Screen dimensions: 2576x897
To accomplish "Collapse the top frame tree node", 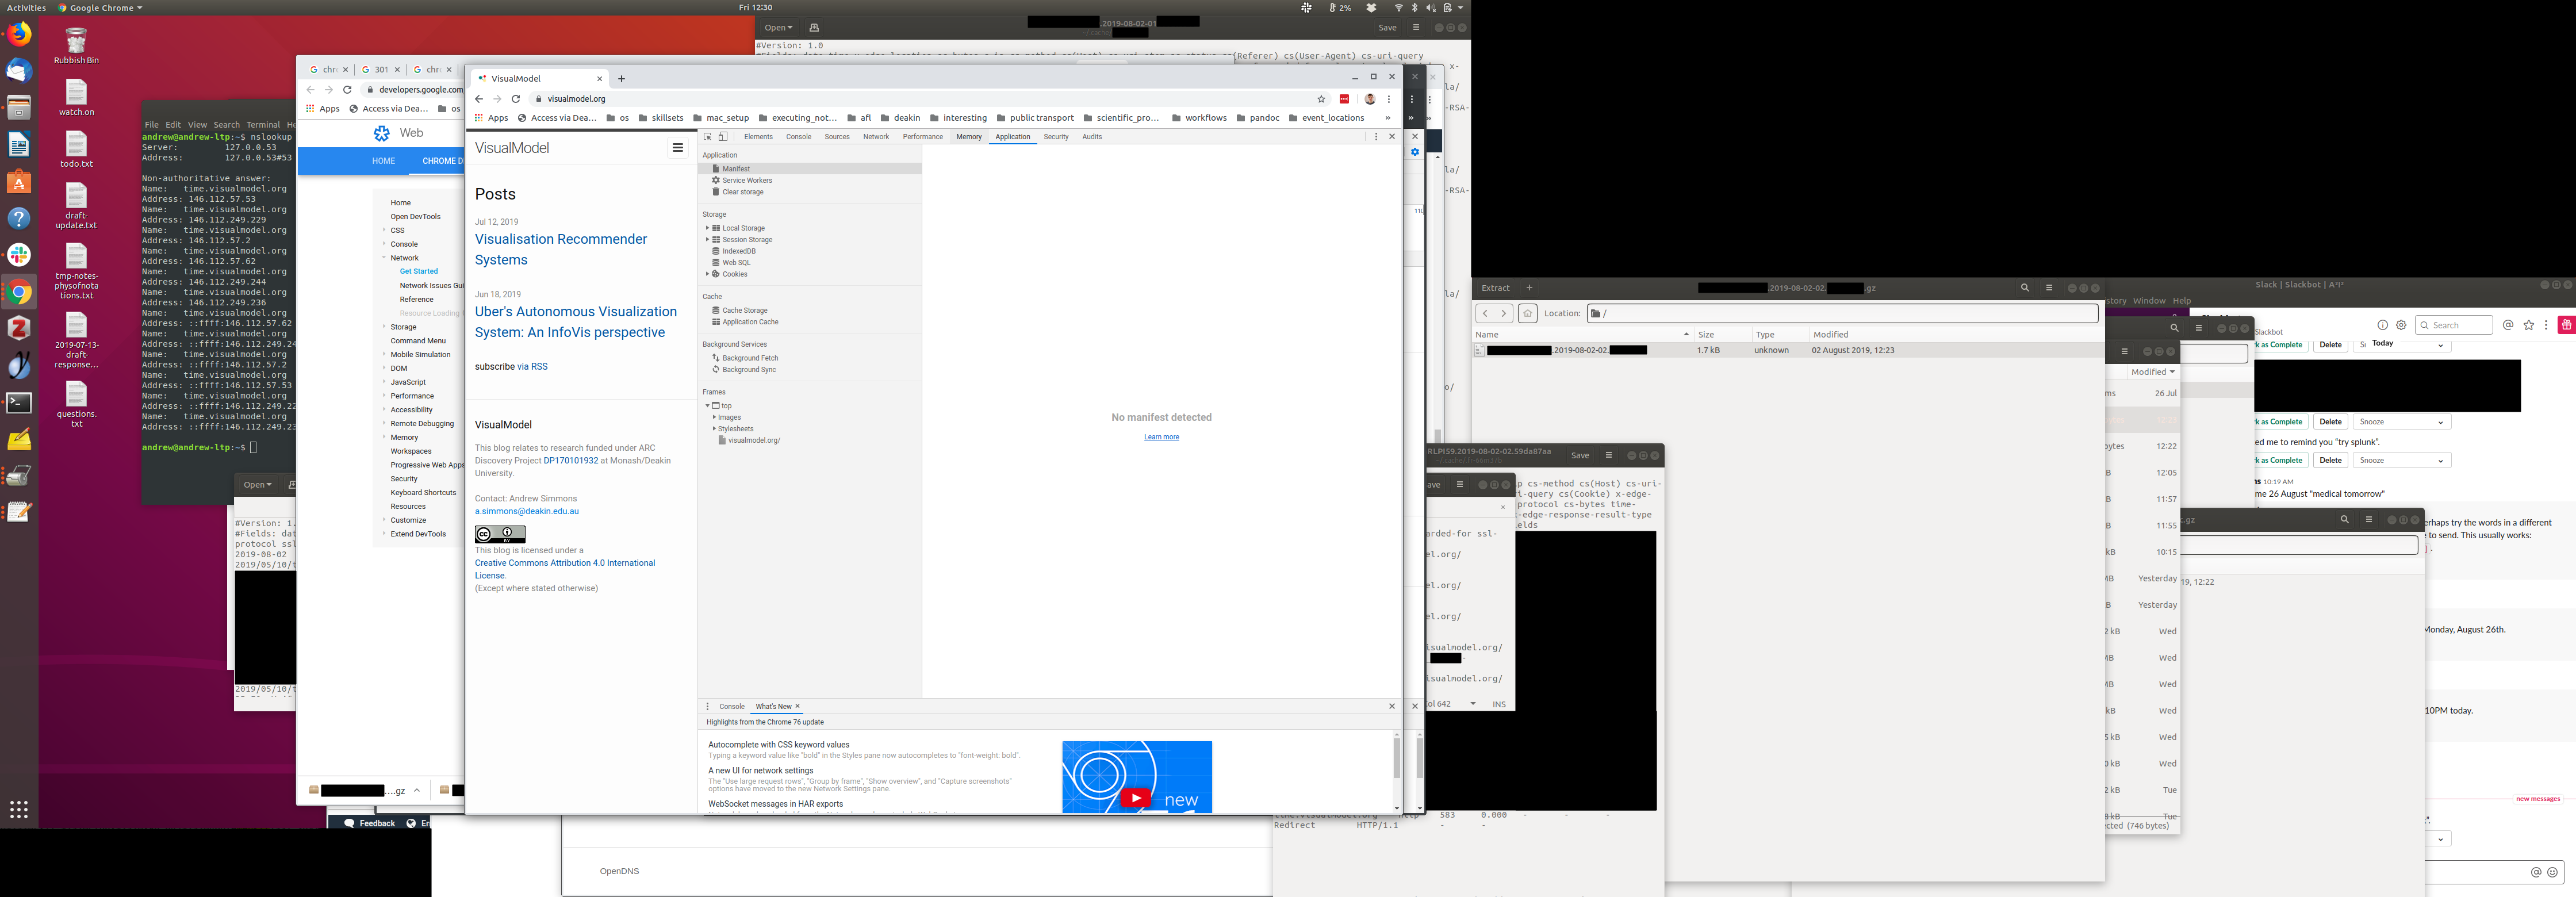I will tap(707, 406).
